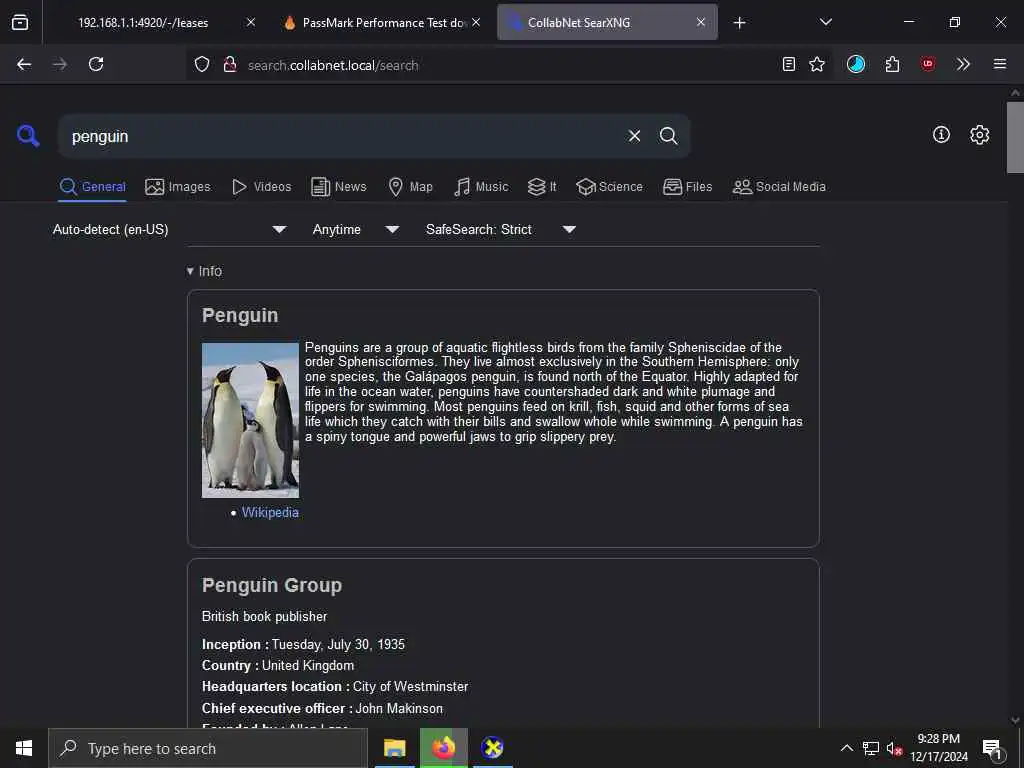Select the Music search category

pos(481,187)
